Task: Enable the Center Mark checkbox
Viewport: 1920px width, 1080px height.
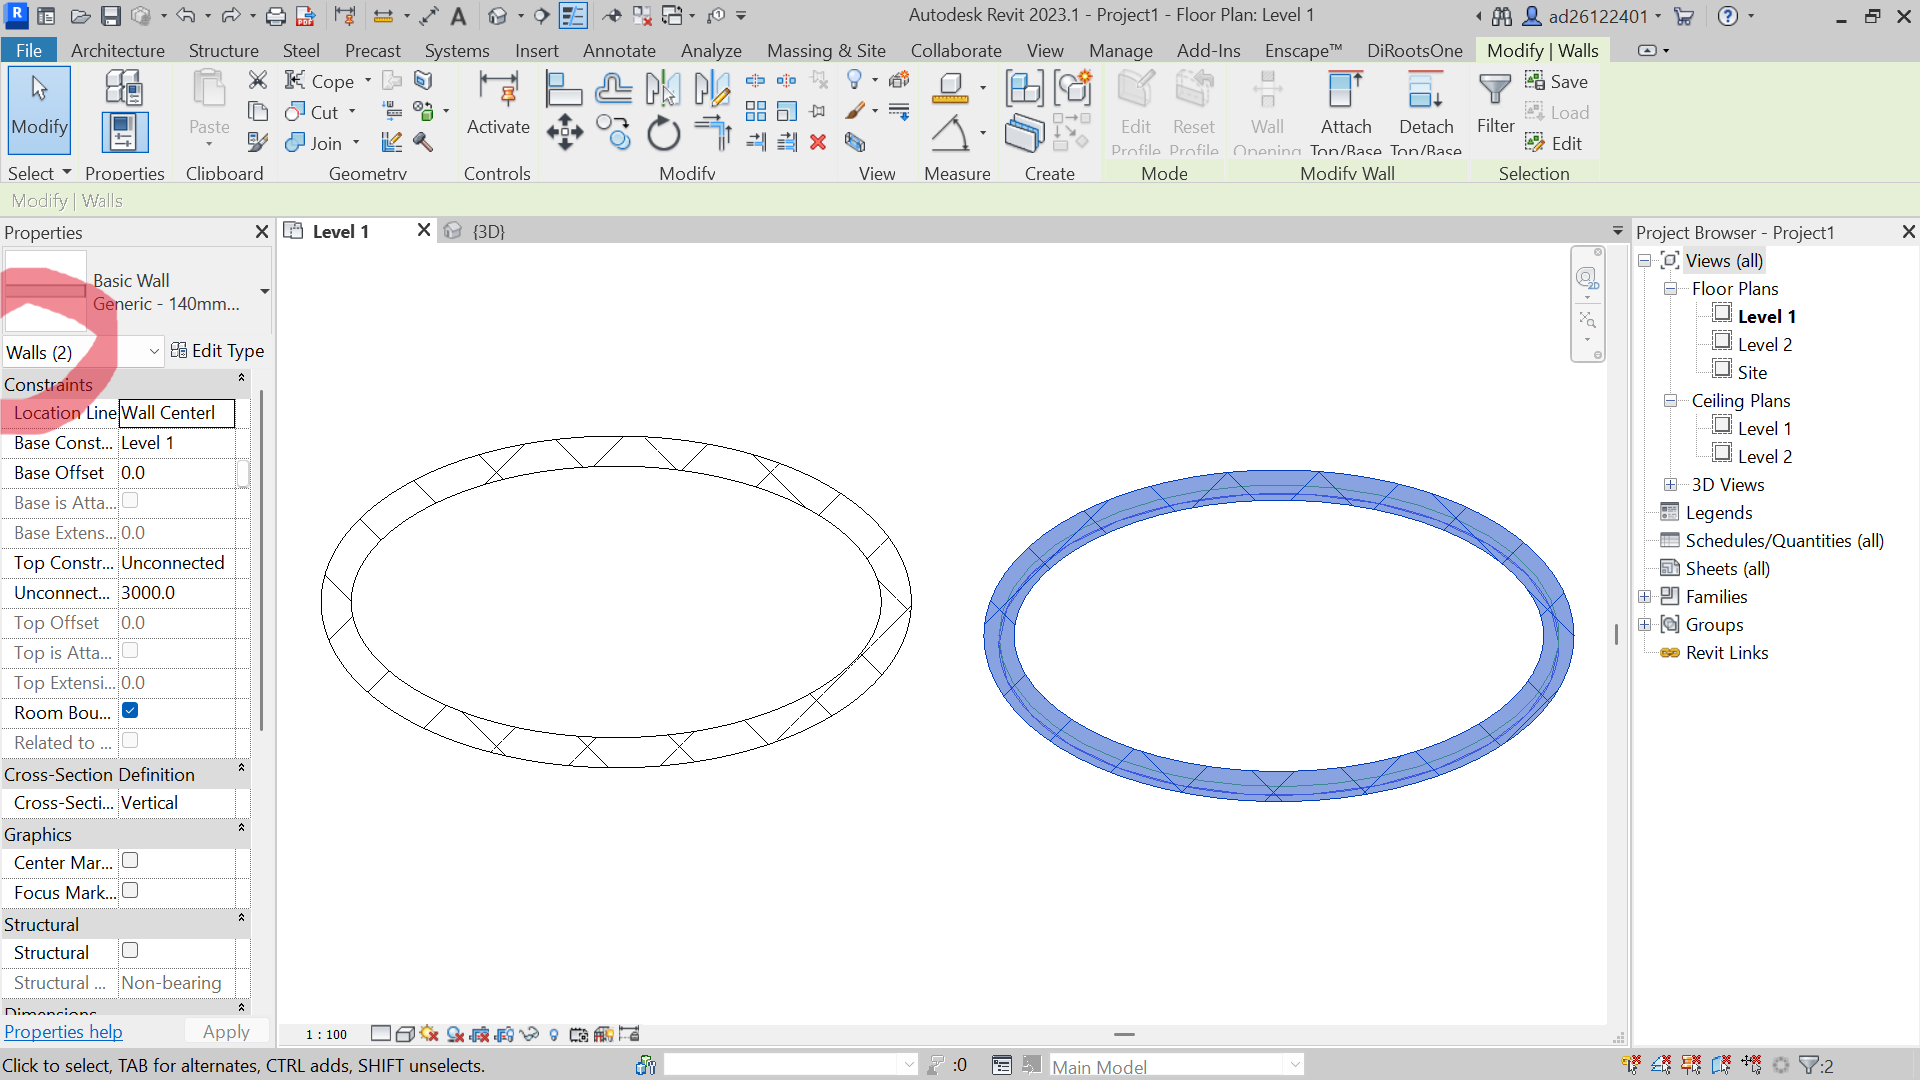Action: pyautogui.click(x=130, y=861)
